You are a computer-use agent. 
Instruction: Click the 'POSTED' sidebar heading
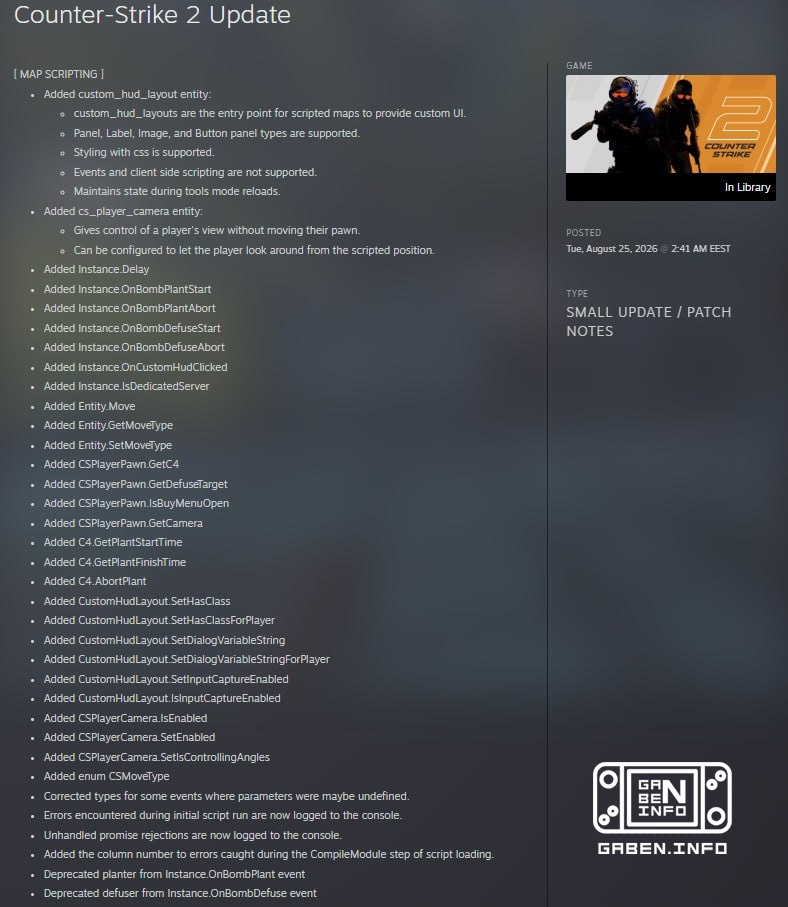point(584,233)
